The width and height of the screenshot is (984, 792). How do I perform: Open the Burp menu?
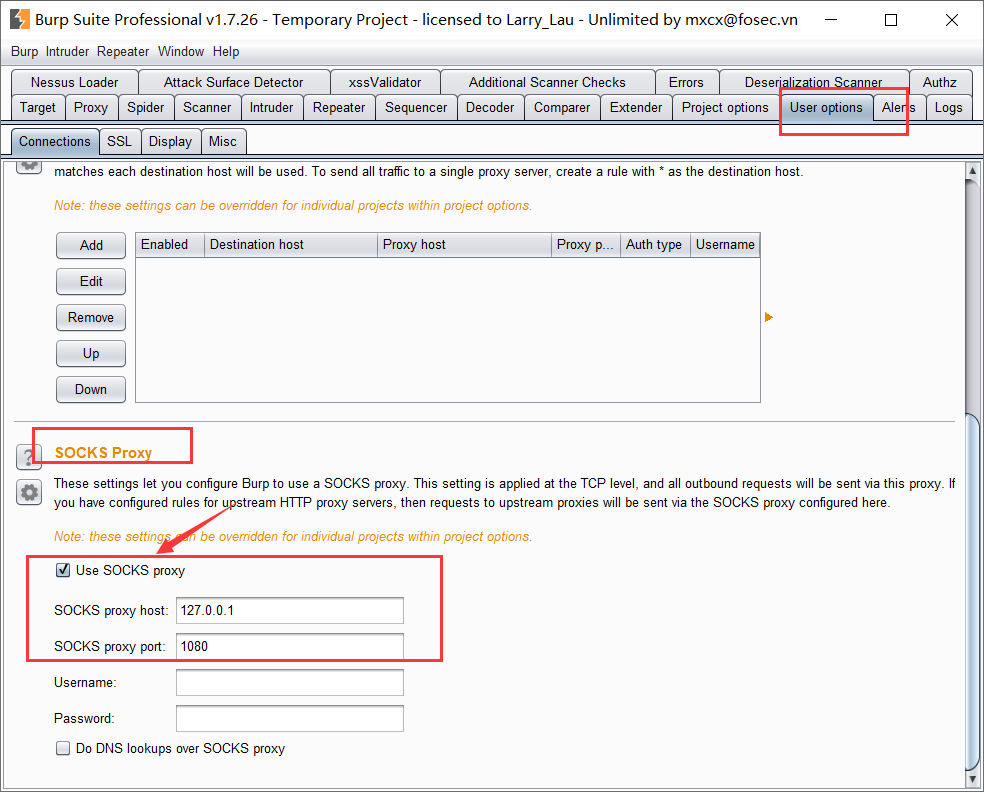[x=24, y=51]
